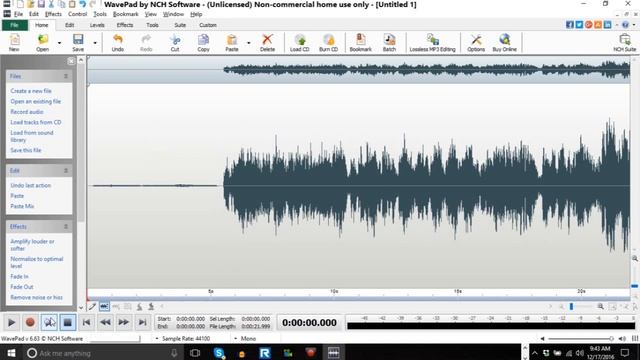
Task: Click the 'Record audio' link
Action: coord(27,112)
